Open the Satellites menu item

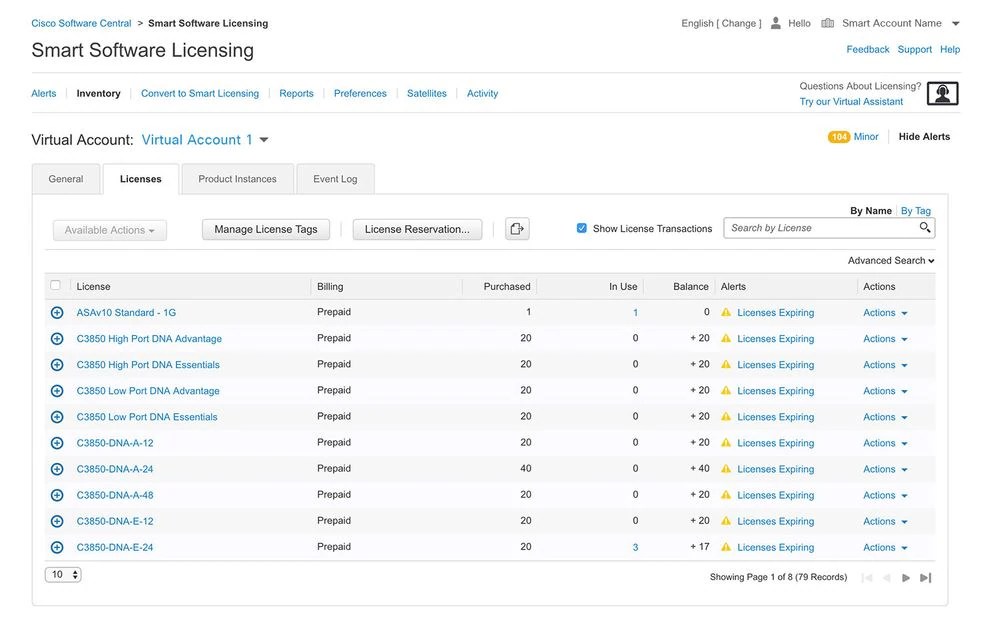coord(427,93)
